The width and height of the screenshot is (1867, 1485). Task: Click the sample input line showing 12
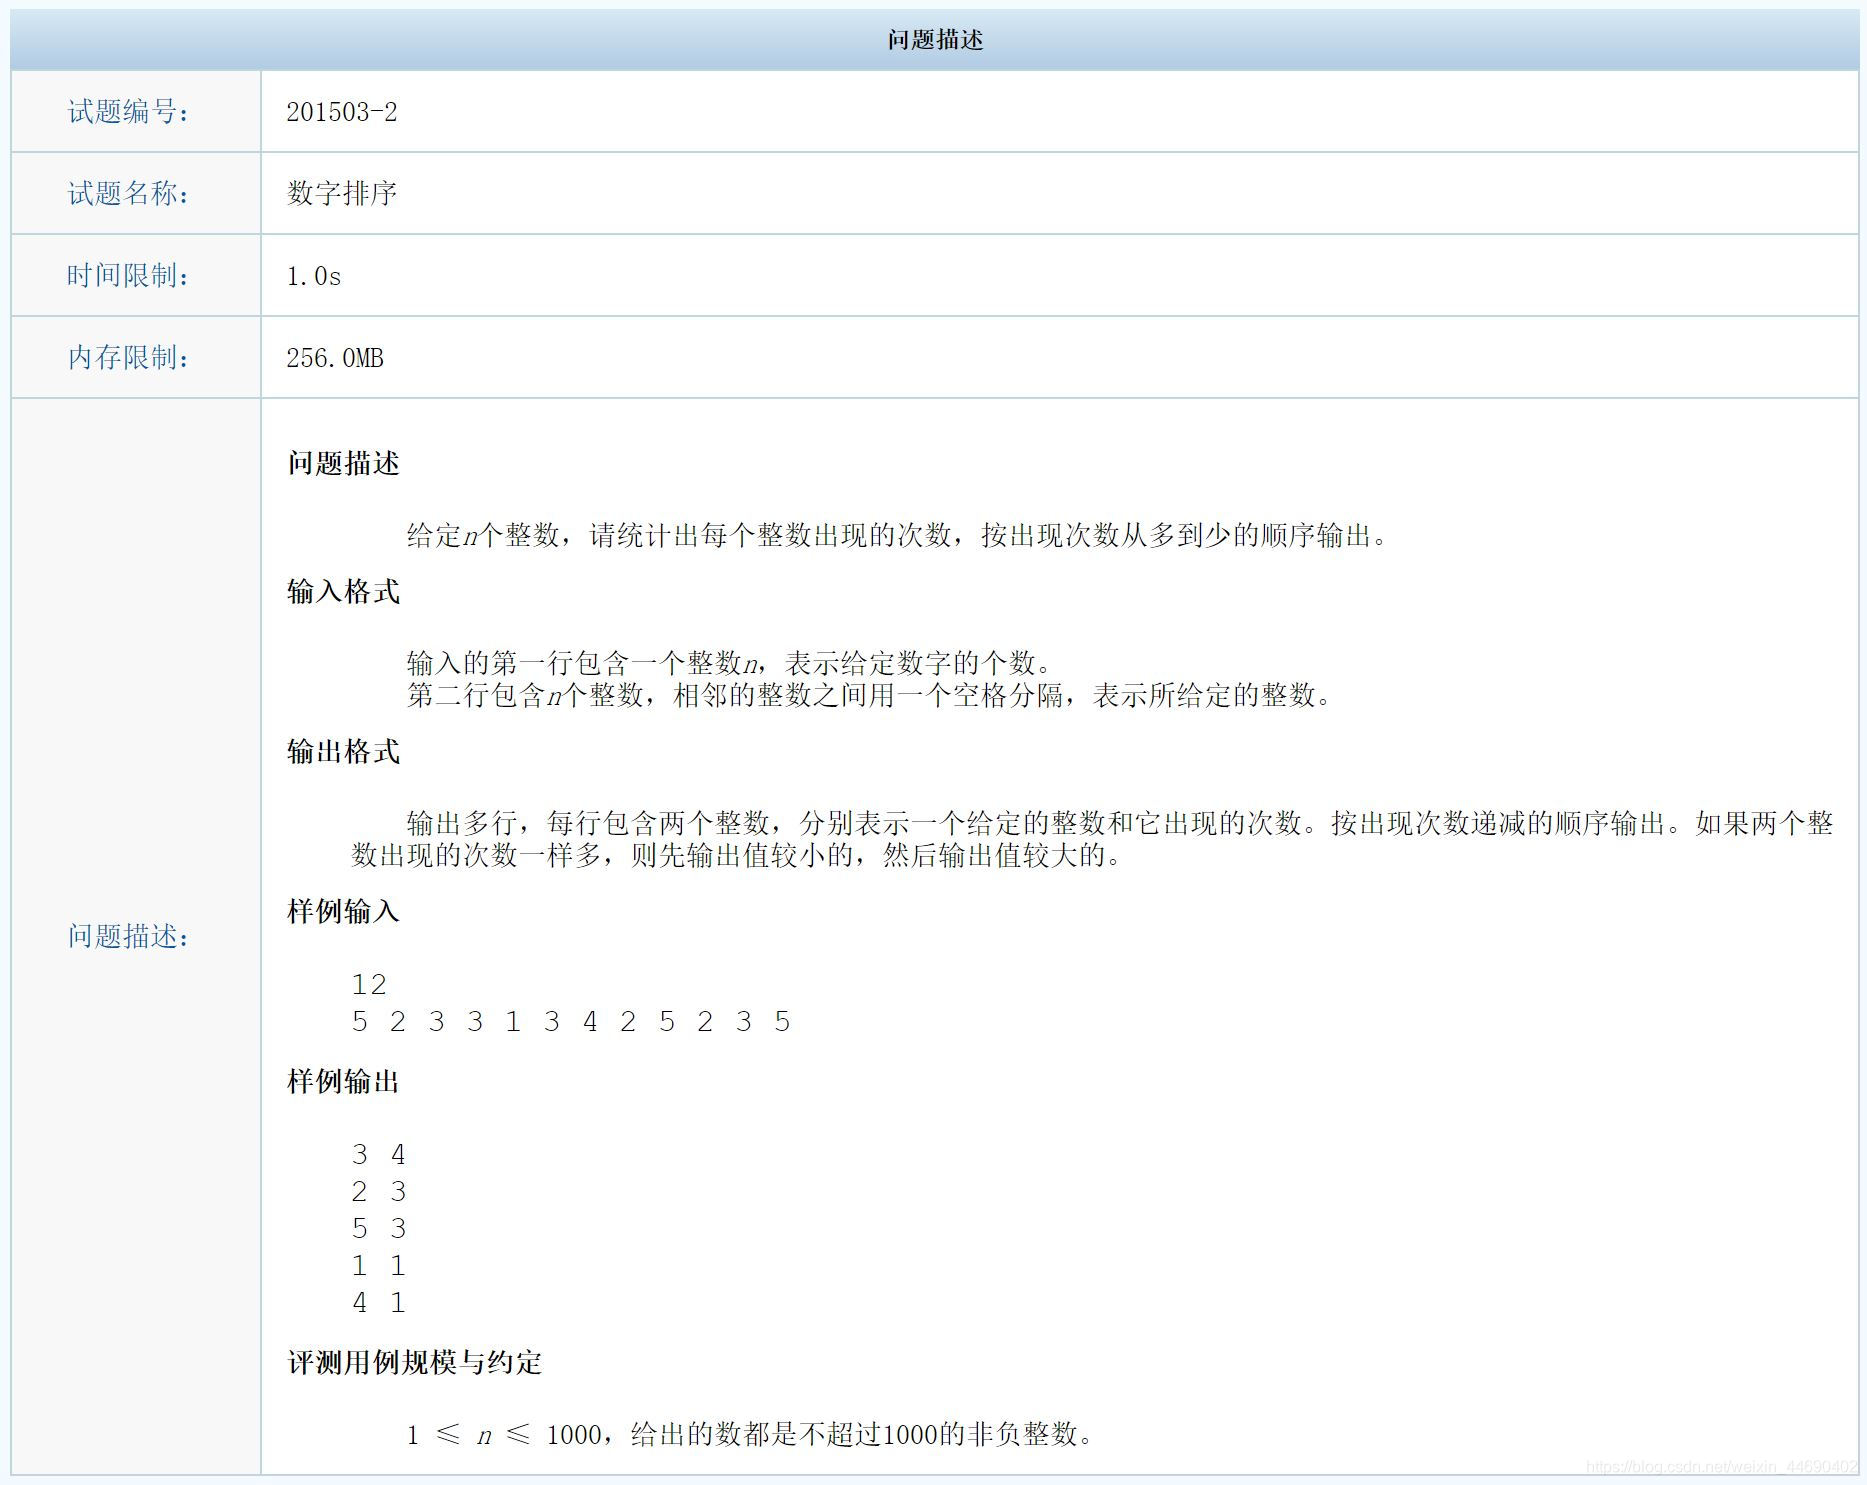pyautogui.click(x=371, y=984)
